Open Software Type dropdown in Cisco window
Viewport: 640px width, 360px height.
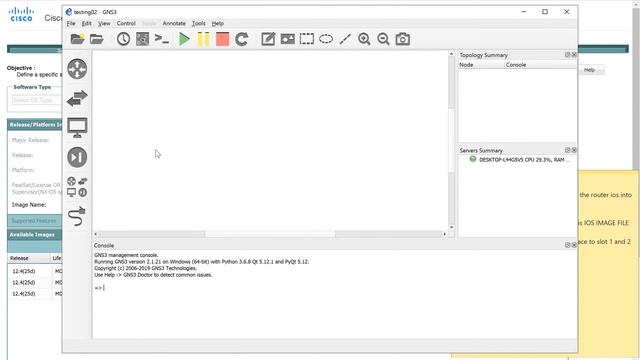point(37,100)
